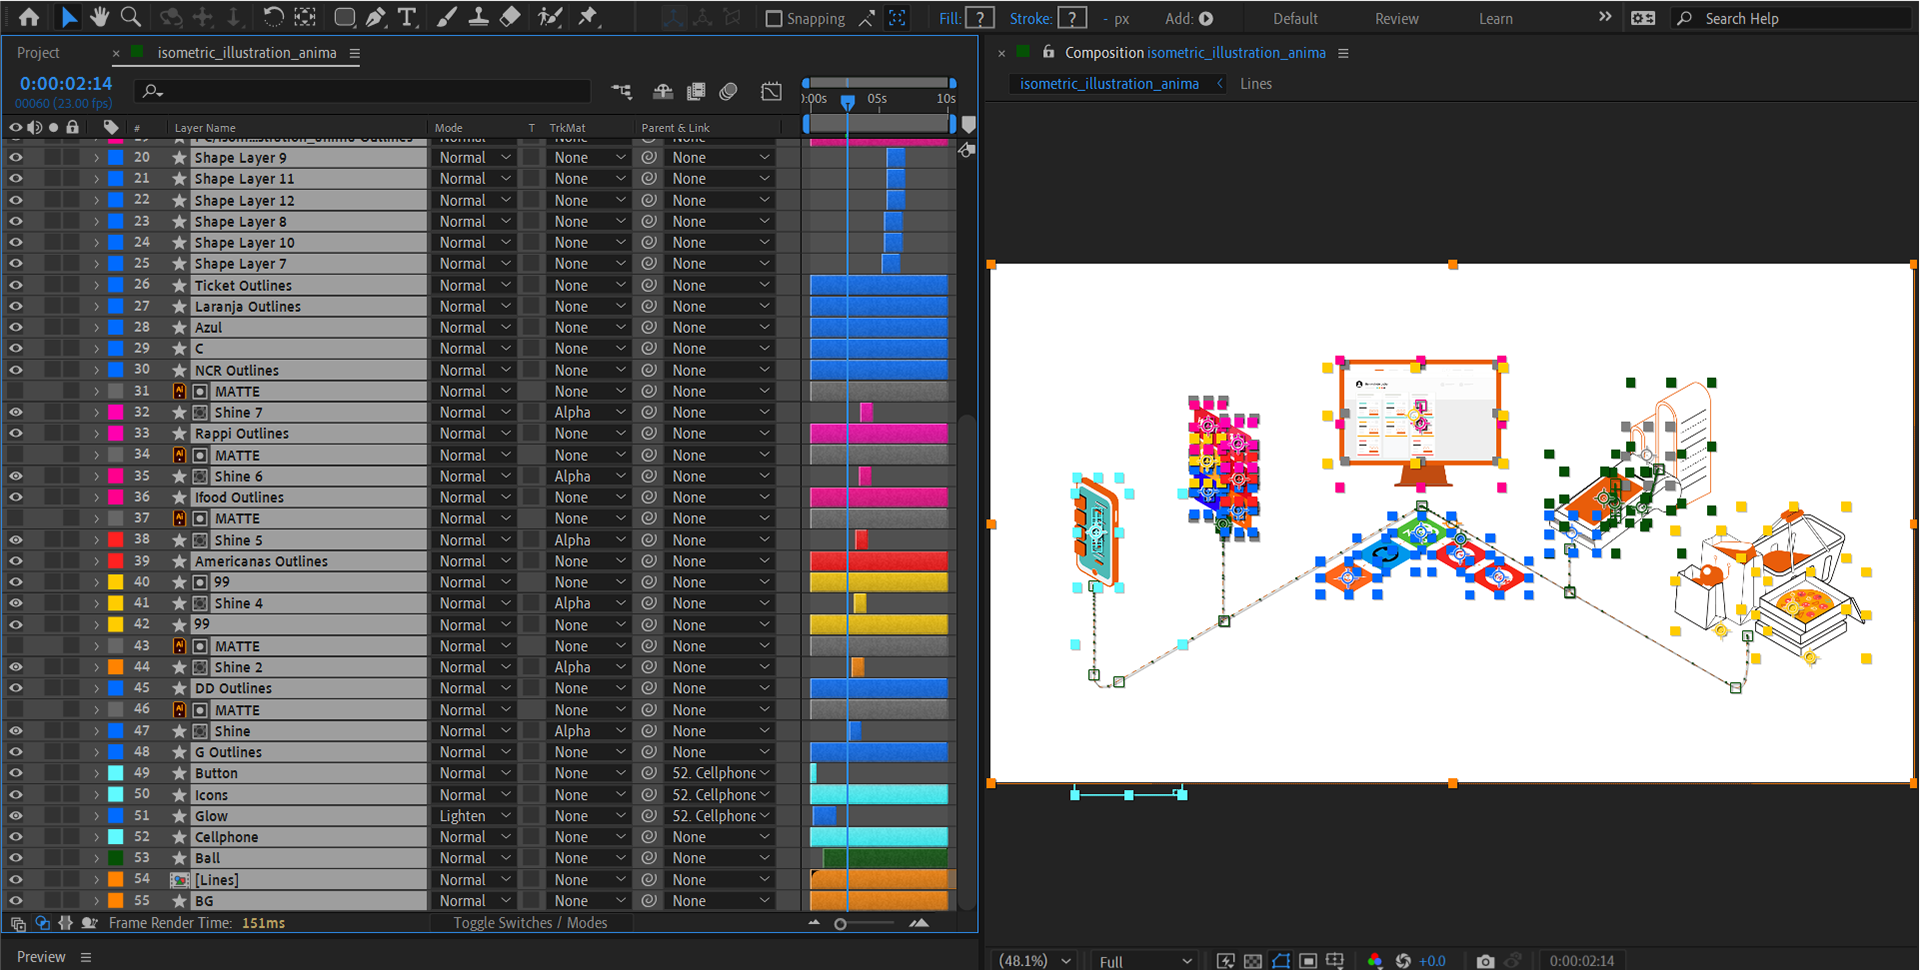1920x970 pixels.
Task: Select the Selection tool arrow
Action: (68, 17)
